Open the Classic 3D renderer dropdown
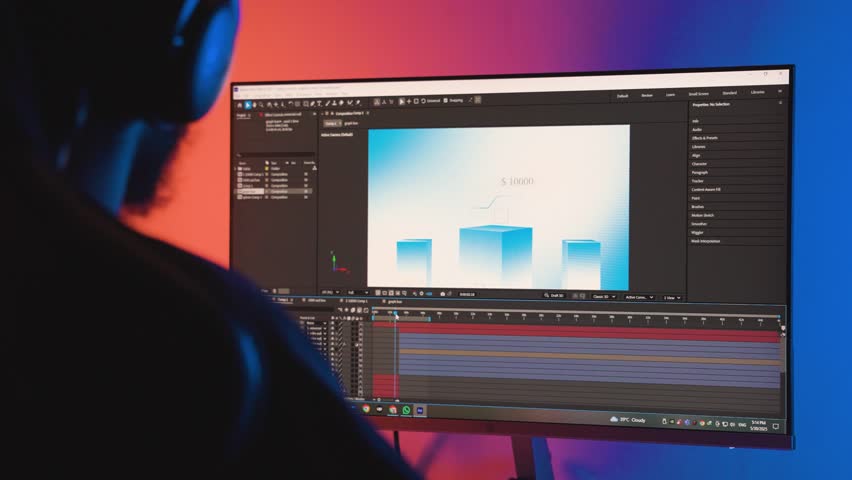 (604, 296)
